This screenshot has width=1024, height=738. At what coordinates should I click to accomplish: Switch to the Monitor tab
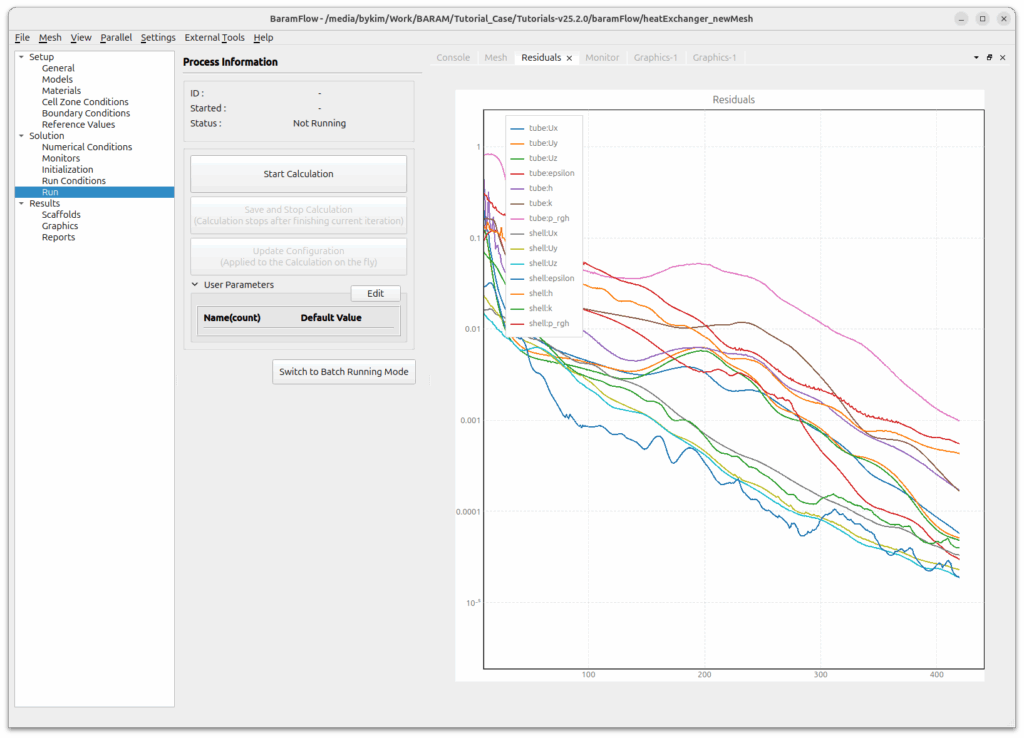tap(602, 57)
